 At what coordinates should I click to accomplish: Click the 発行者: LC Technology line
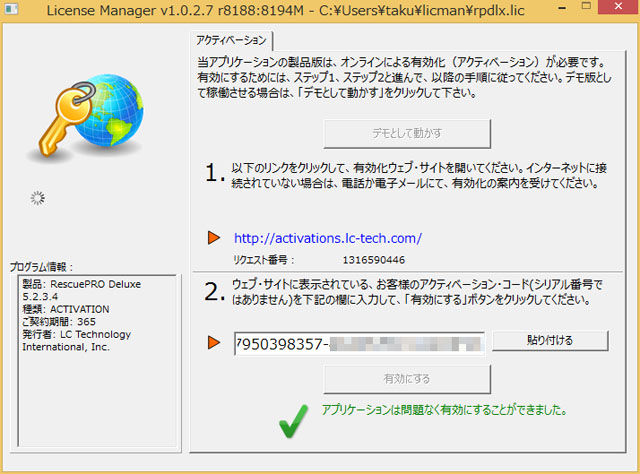[76, 334]
